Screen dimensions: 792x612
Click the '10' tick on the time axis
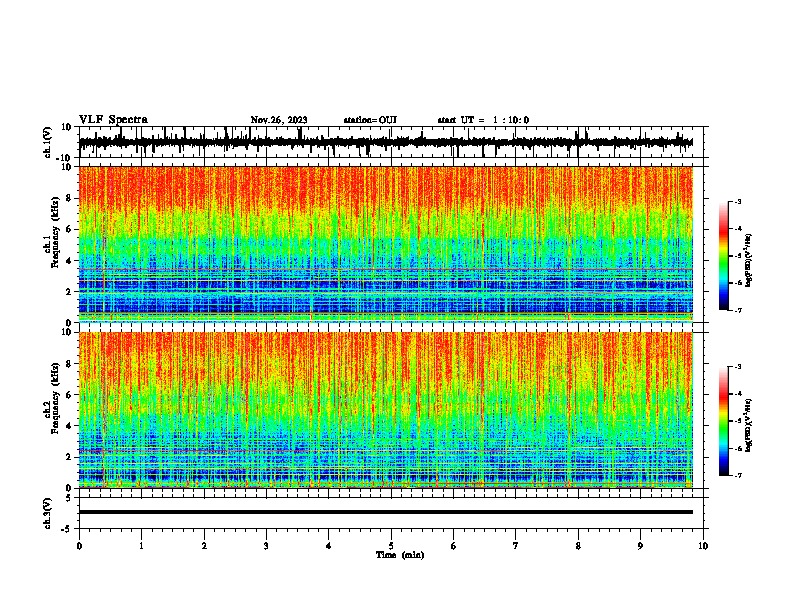pos(703,546)
